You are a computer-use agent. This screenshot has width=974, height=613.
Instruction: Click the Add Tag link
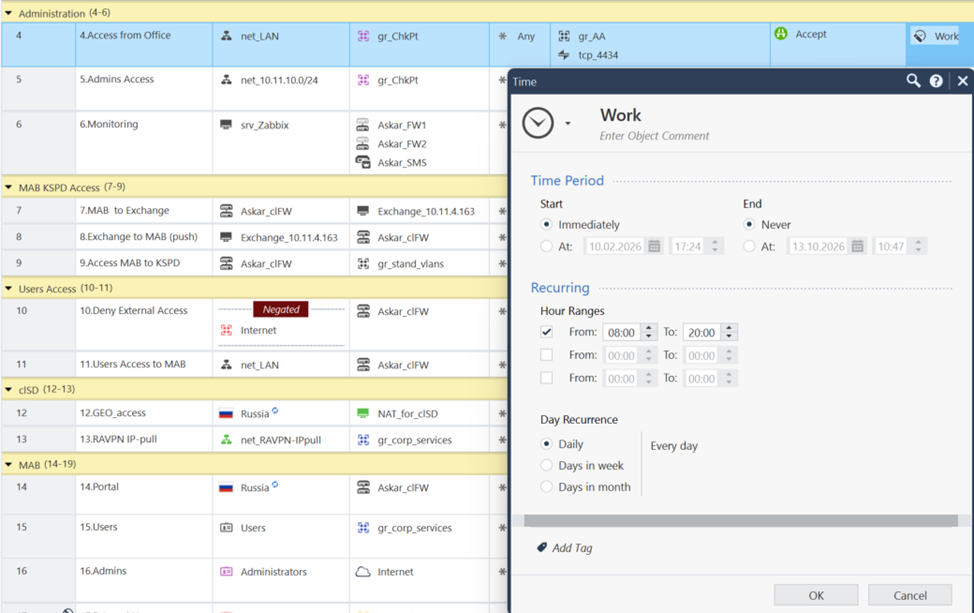click(572, 548)
